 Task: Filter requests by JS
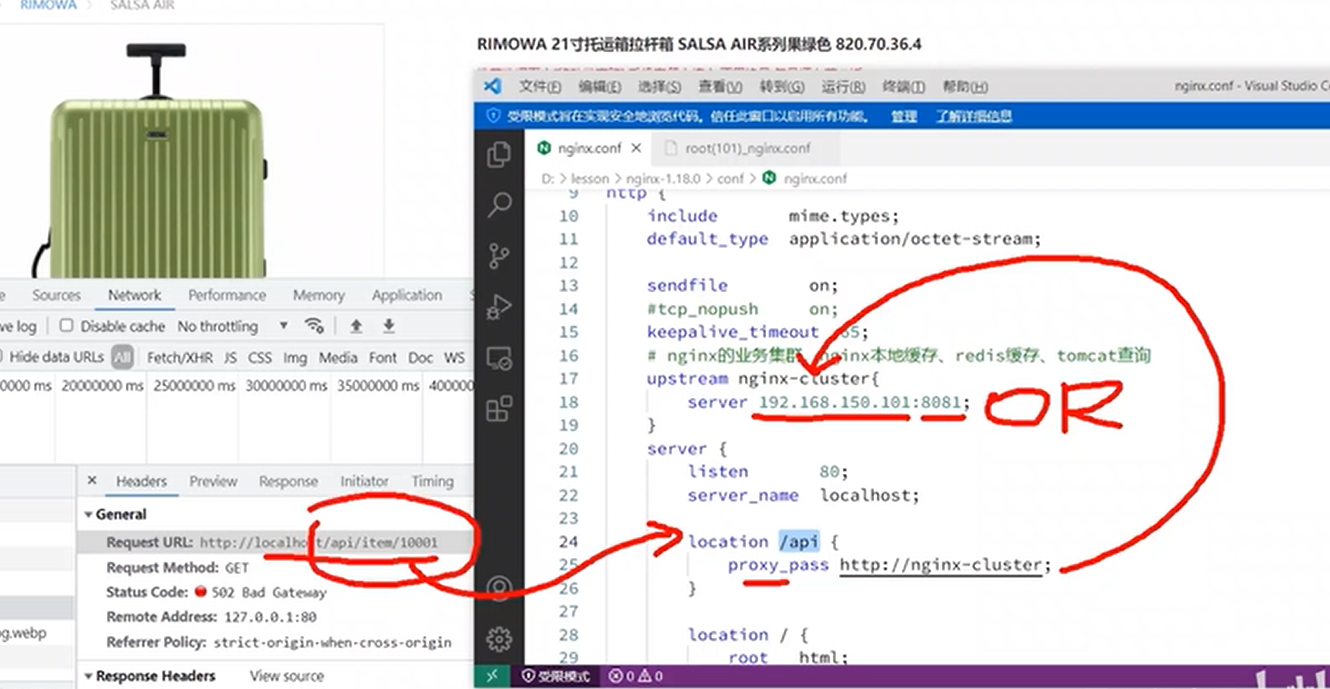point(230,357)
